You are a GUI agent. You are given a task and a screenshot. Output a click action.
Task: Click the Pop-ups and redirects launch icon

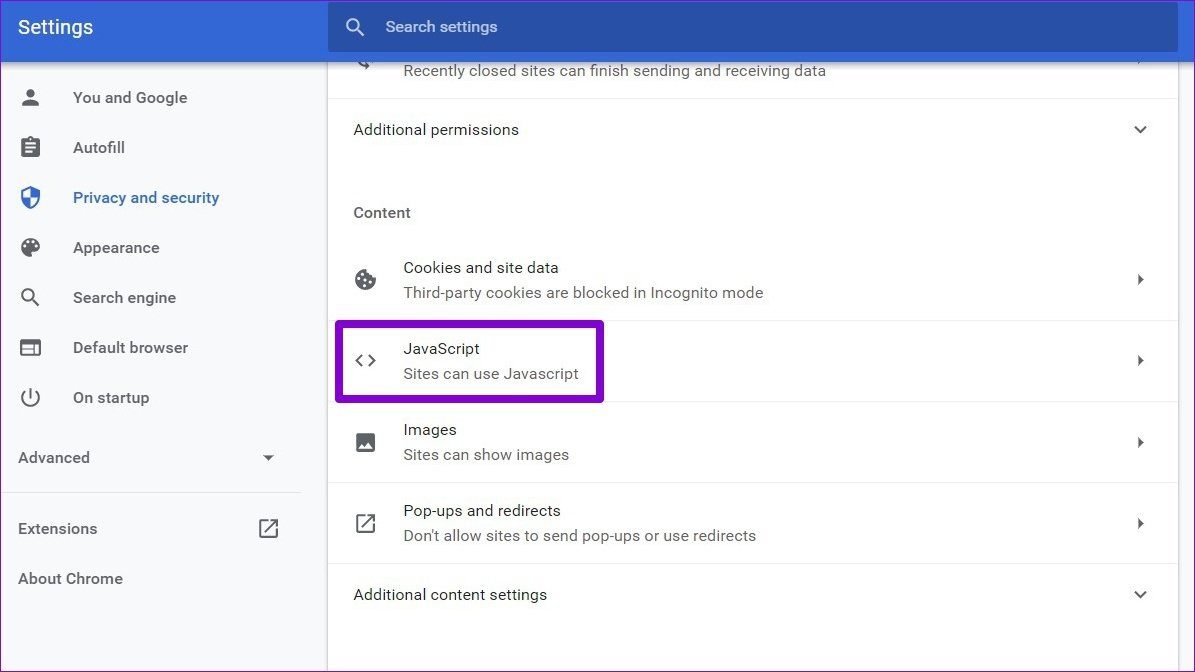[x=366, y=523]
